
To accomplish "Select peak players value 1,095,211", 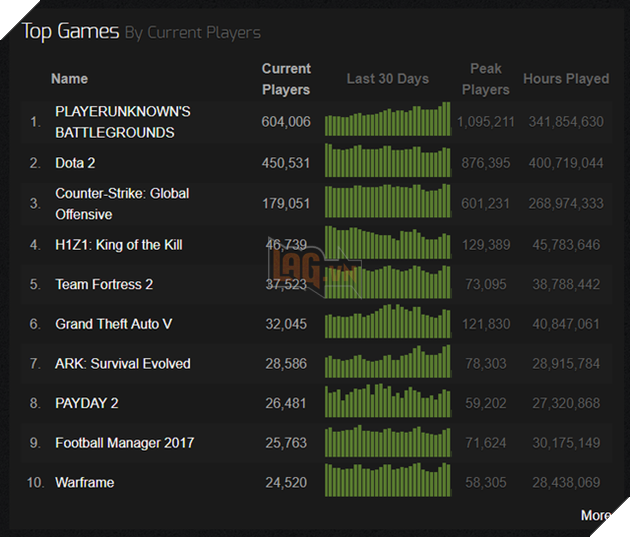I will (x=486, y=122).
